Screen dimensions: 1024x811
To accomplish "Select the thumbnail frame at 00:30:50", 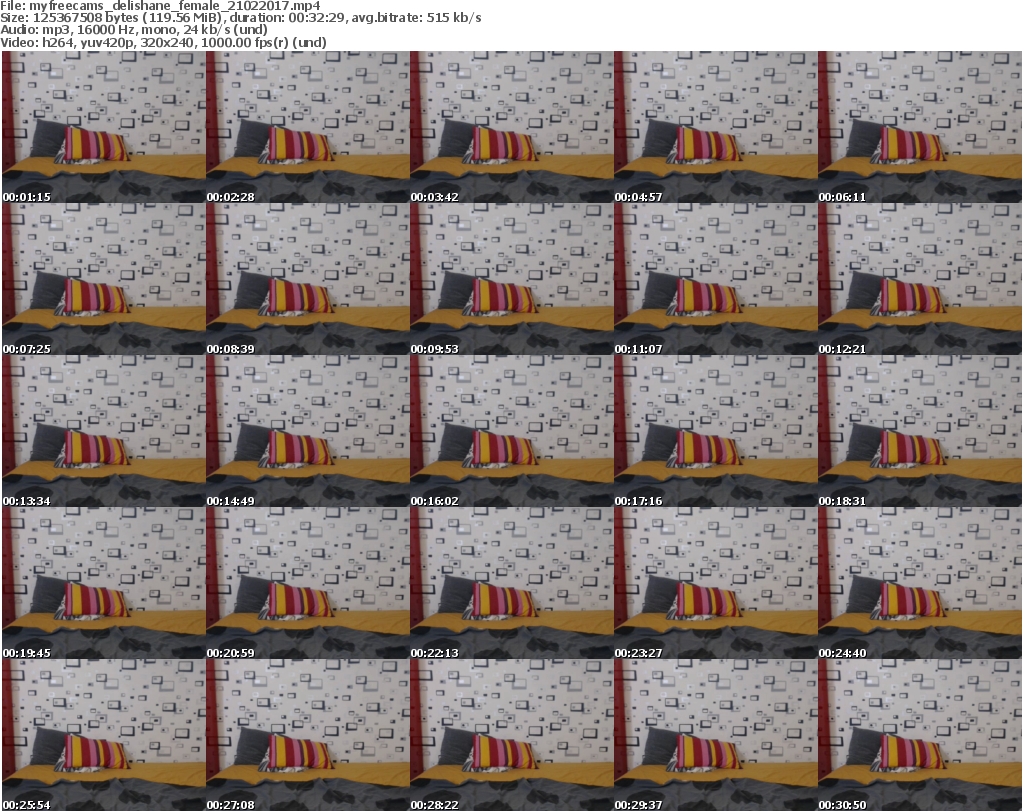I will 920,735.
